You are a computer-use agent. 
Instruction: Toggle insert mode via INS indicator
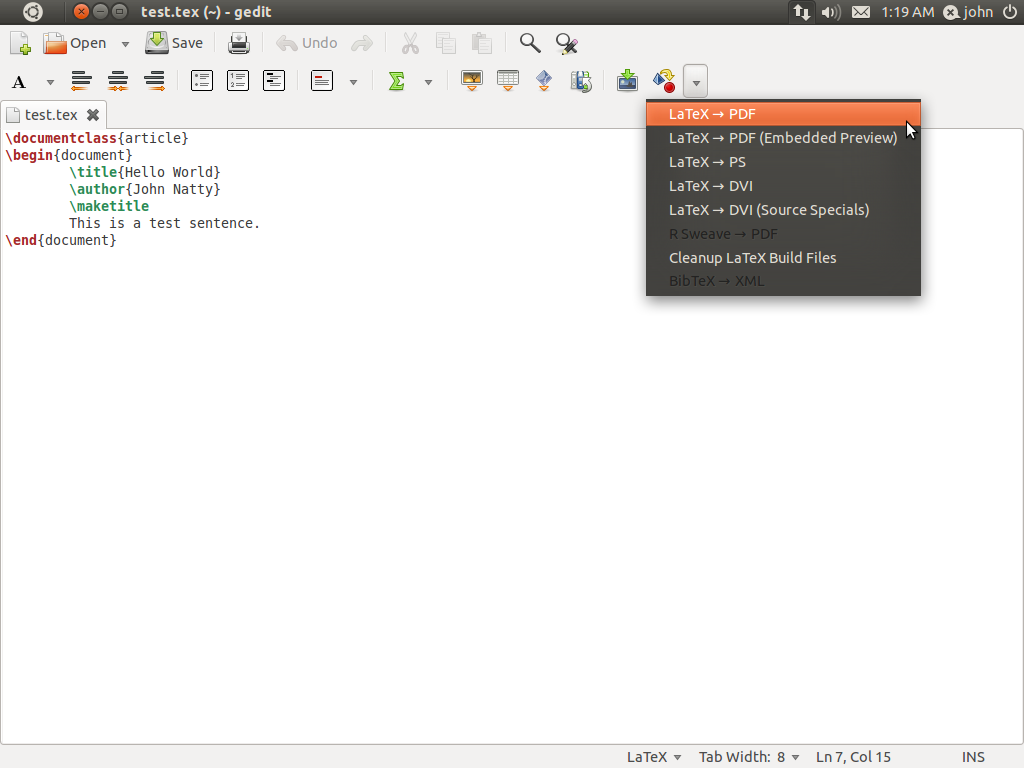coord(973,757)
